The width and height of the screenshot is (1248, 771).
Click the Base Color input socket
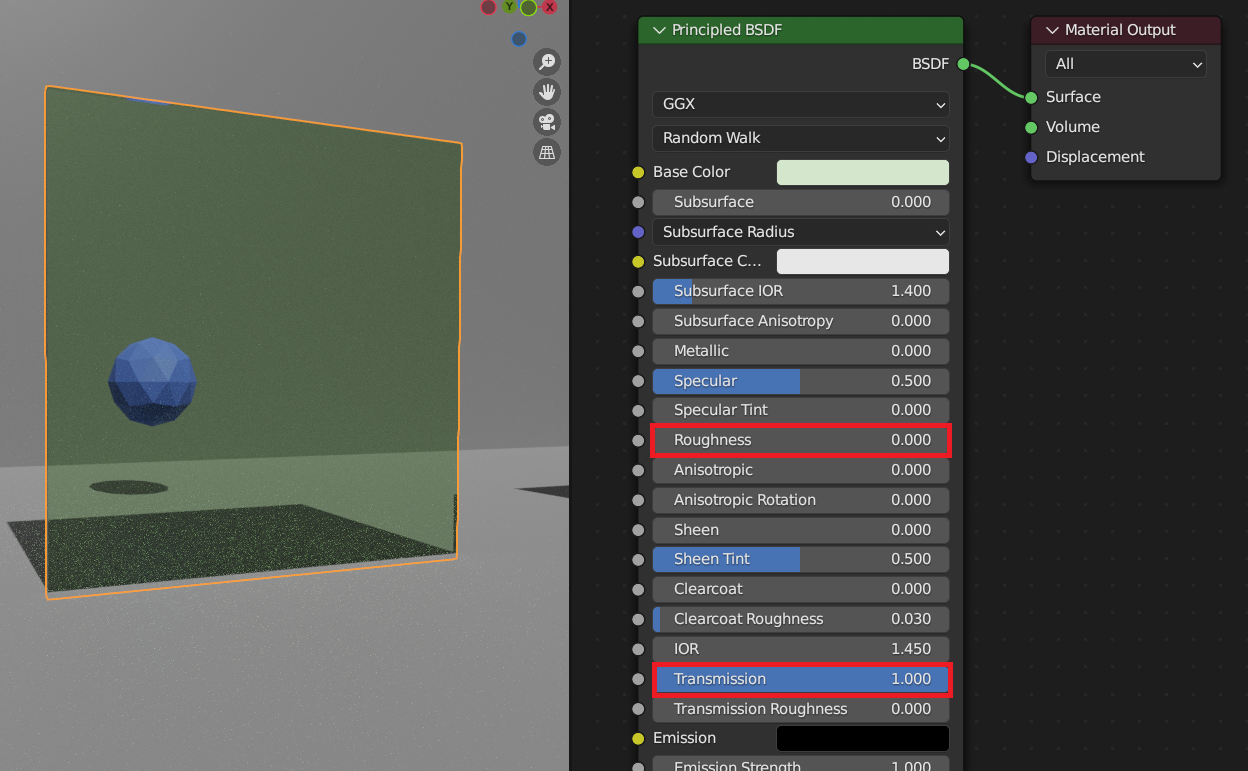coord(638,172)
